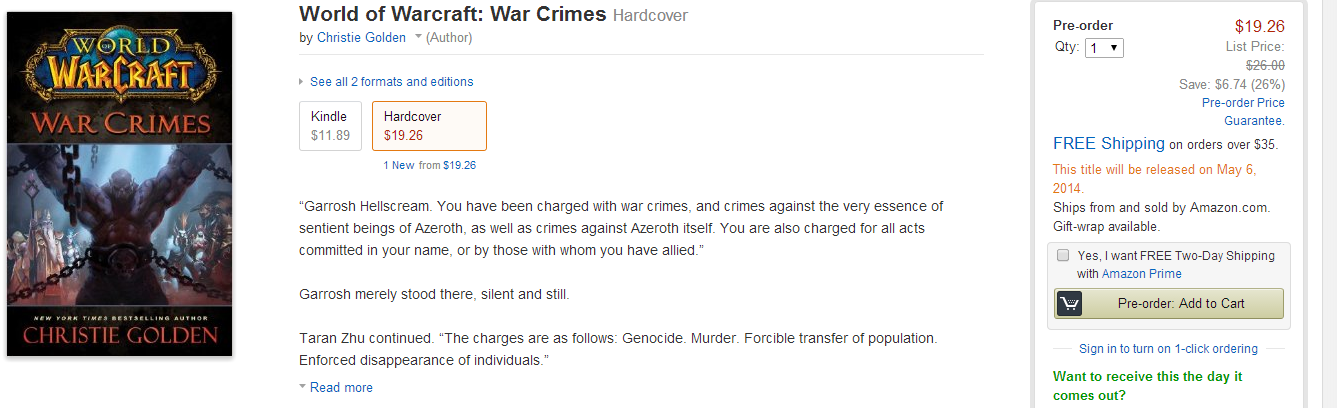The height and width of the screenshot is (408, 1339).
Task: Click Want to receive this the day it comes out
Action: (1147, 385)
